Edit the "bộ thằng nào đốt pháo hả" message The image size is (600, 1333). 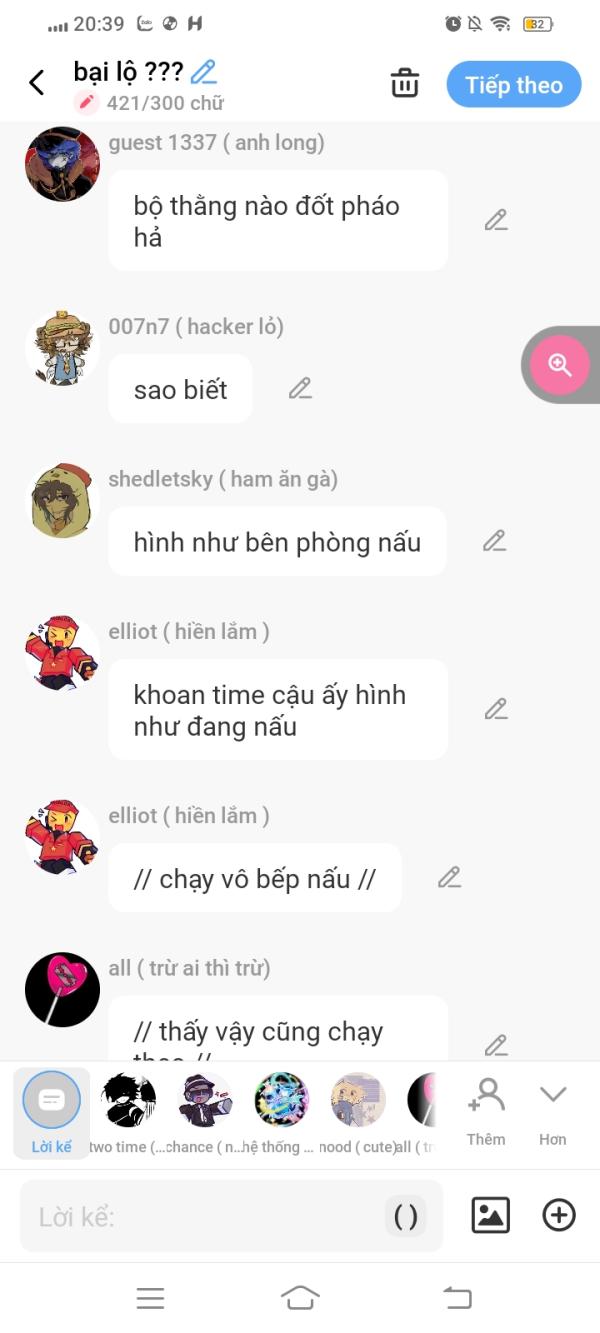(496, 221)
